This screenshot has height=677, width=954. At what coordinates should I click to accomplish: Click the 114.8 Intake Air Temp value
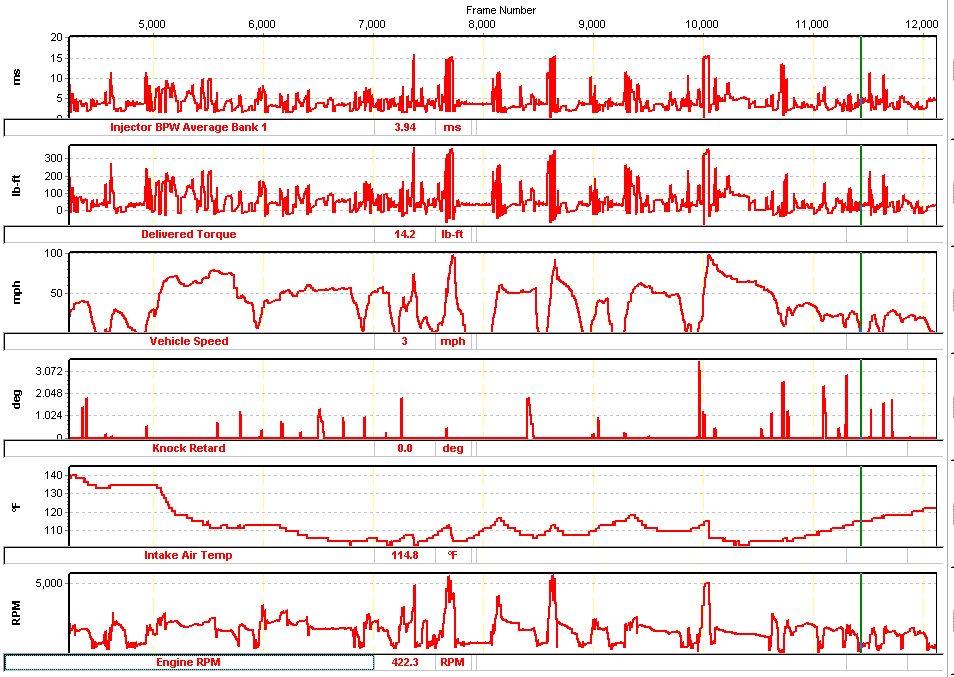pyautogui.click(x=404, y=555)
